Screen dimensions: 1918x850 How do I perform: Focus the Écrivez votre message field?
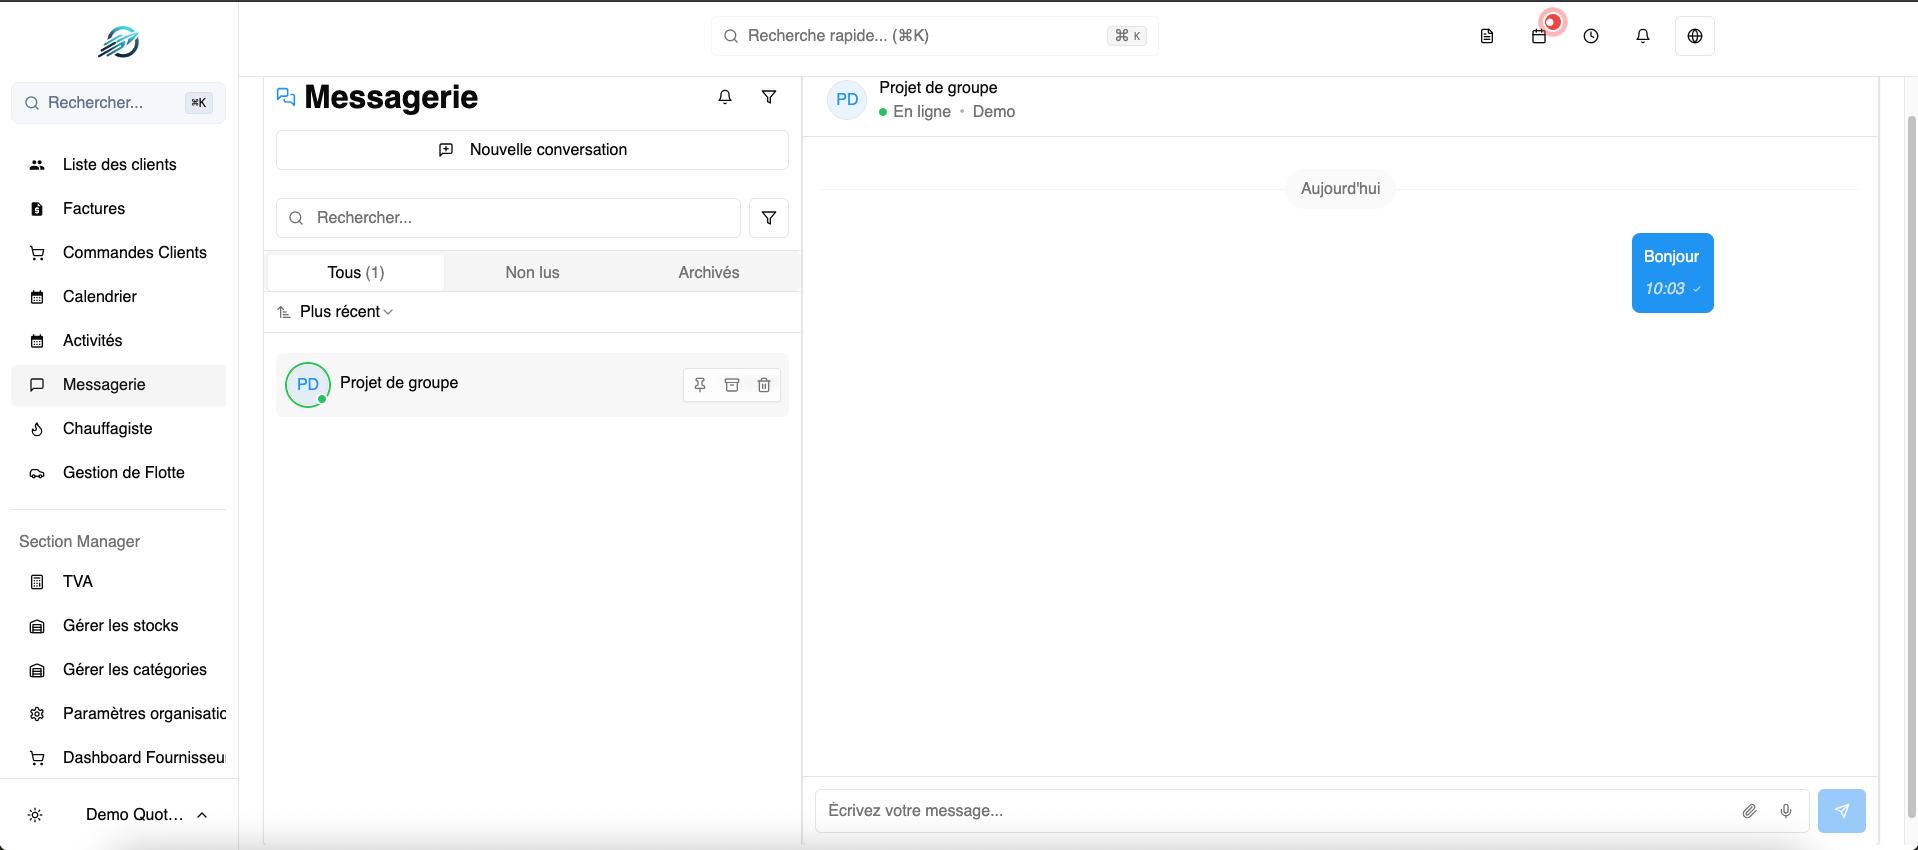tap(1270, 811)
